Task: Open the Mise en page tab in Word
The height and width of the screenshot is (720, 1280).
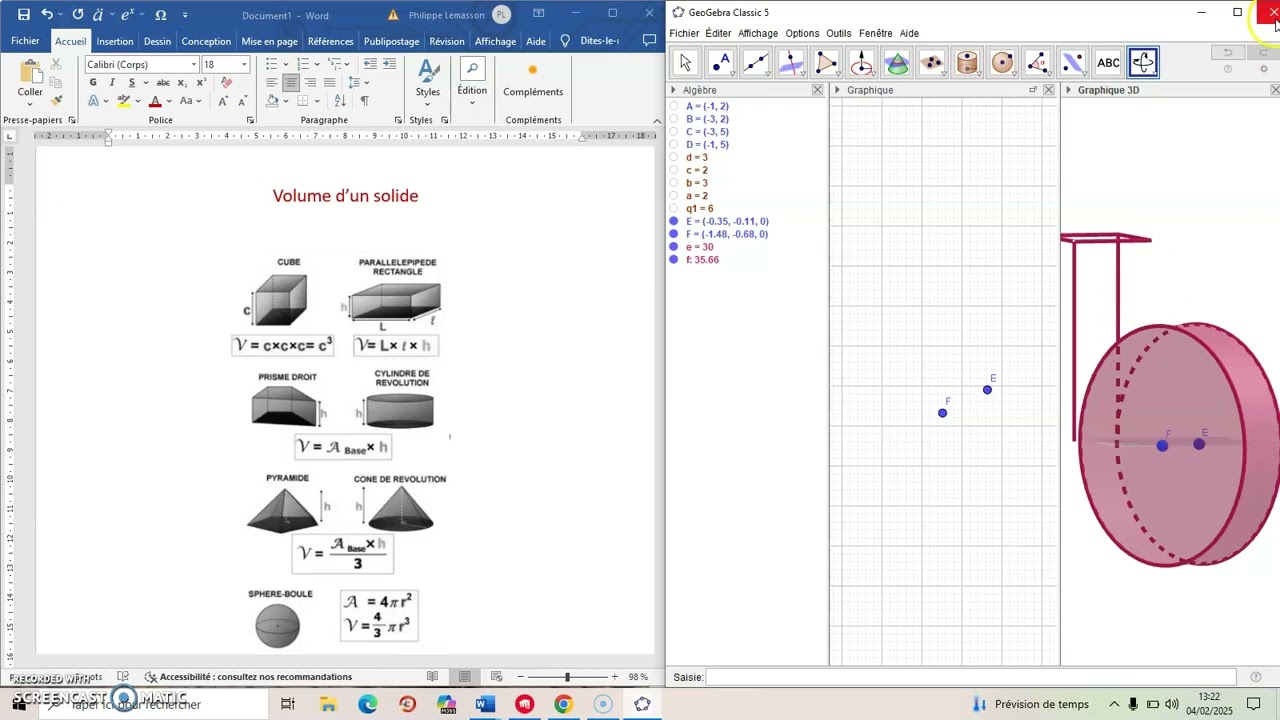Action: (x=270, y=41)
